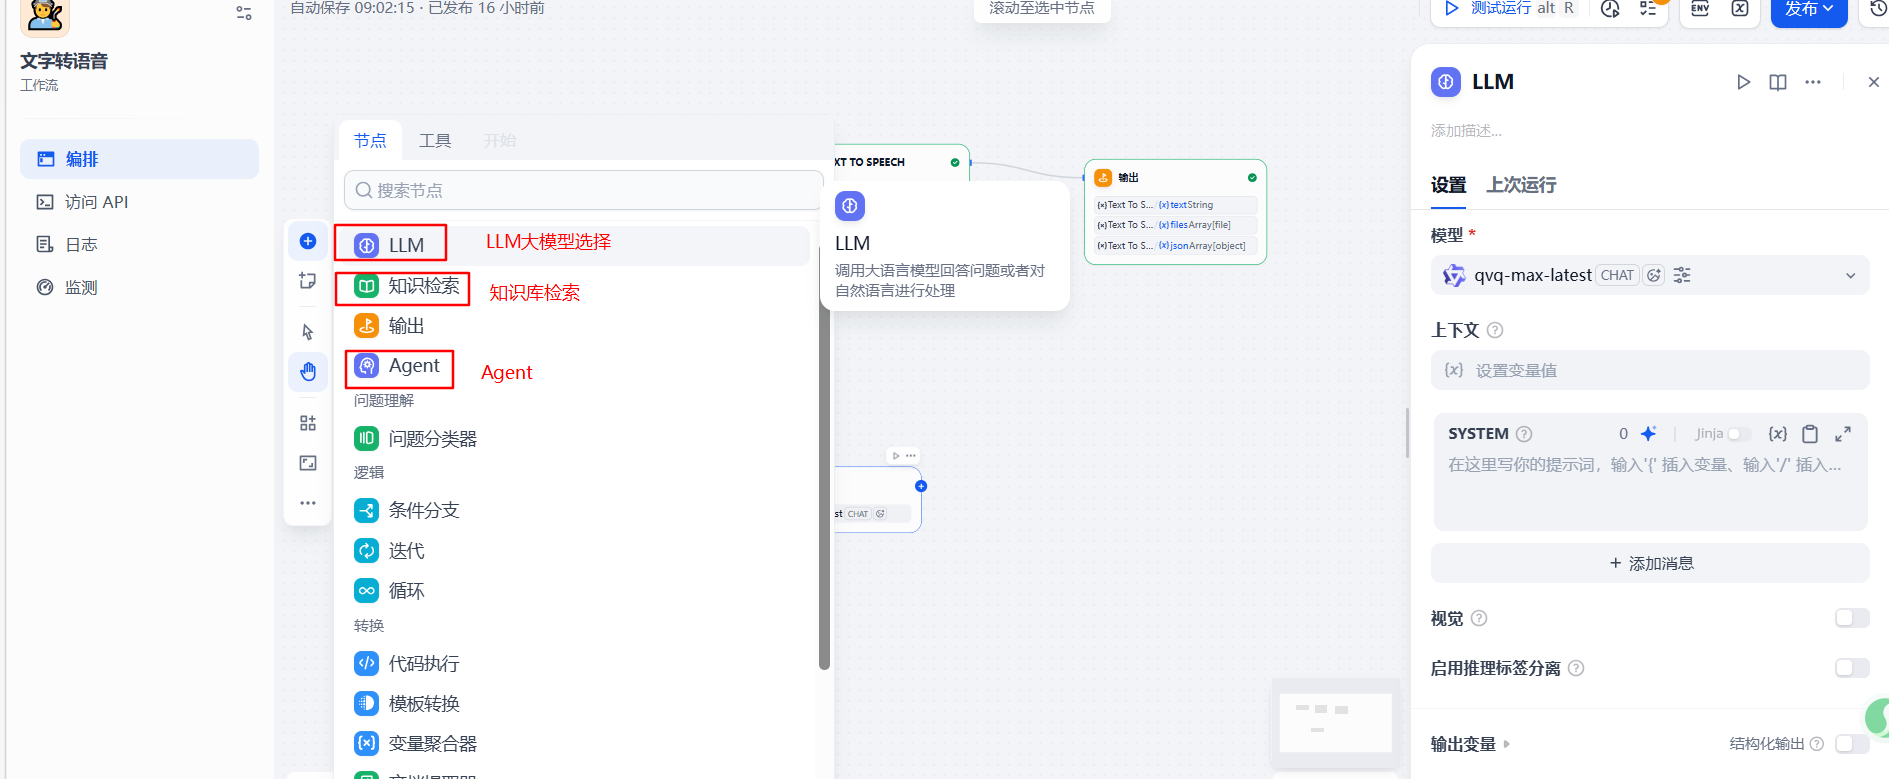This screenshot has height=779, width=1889.
Task: Click the model parameter sliders icon
Action: [x=1682, y=275]
